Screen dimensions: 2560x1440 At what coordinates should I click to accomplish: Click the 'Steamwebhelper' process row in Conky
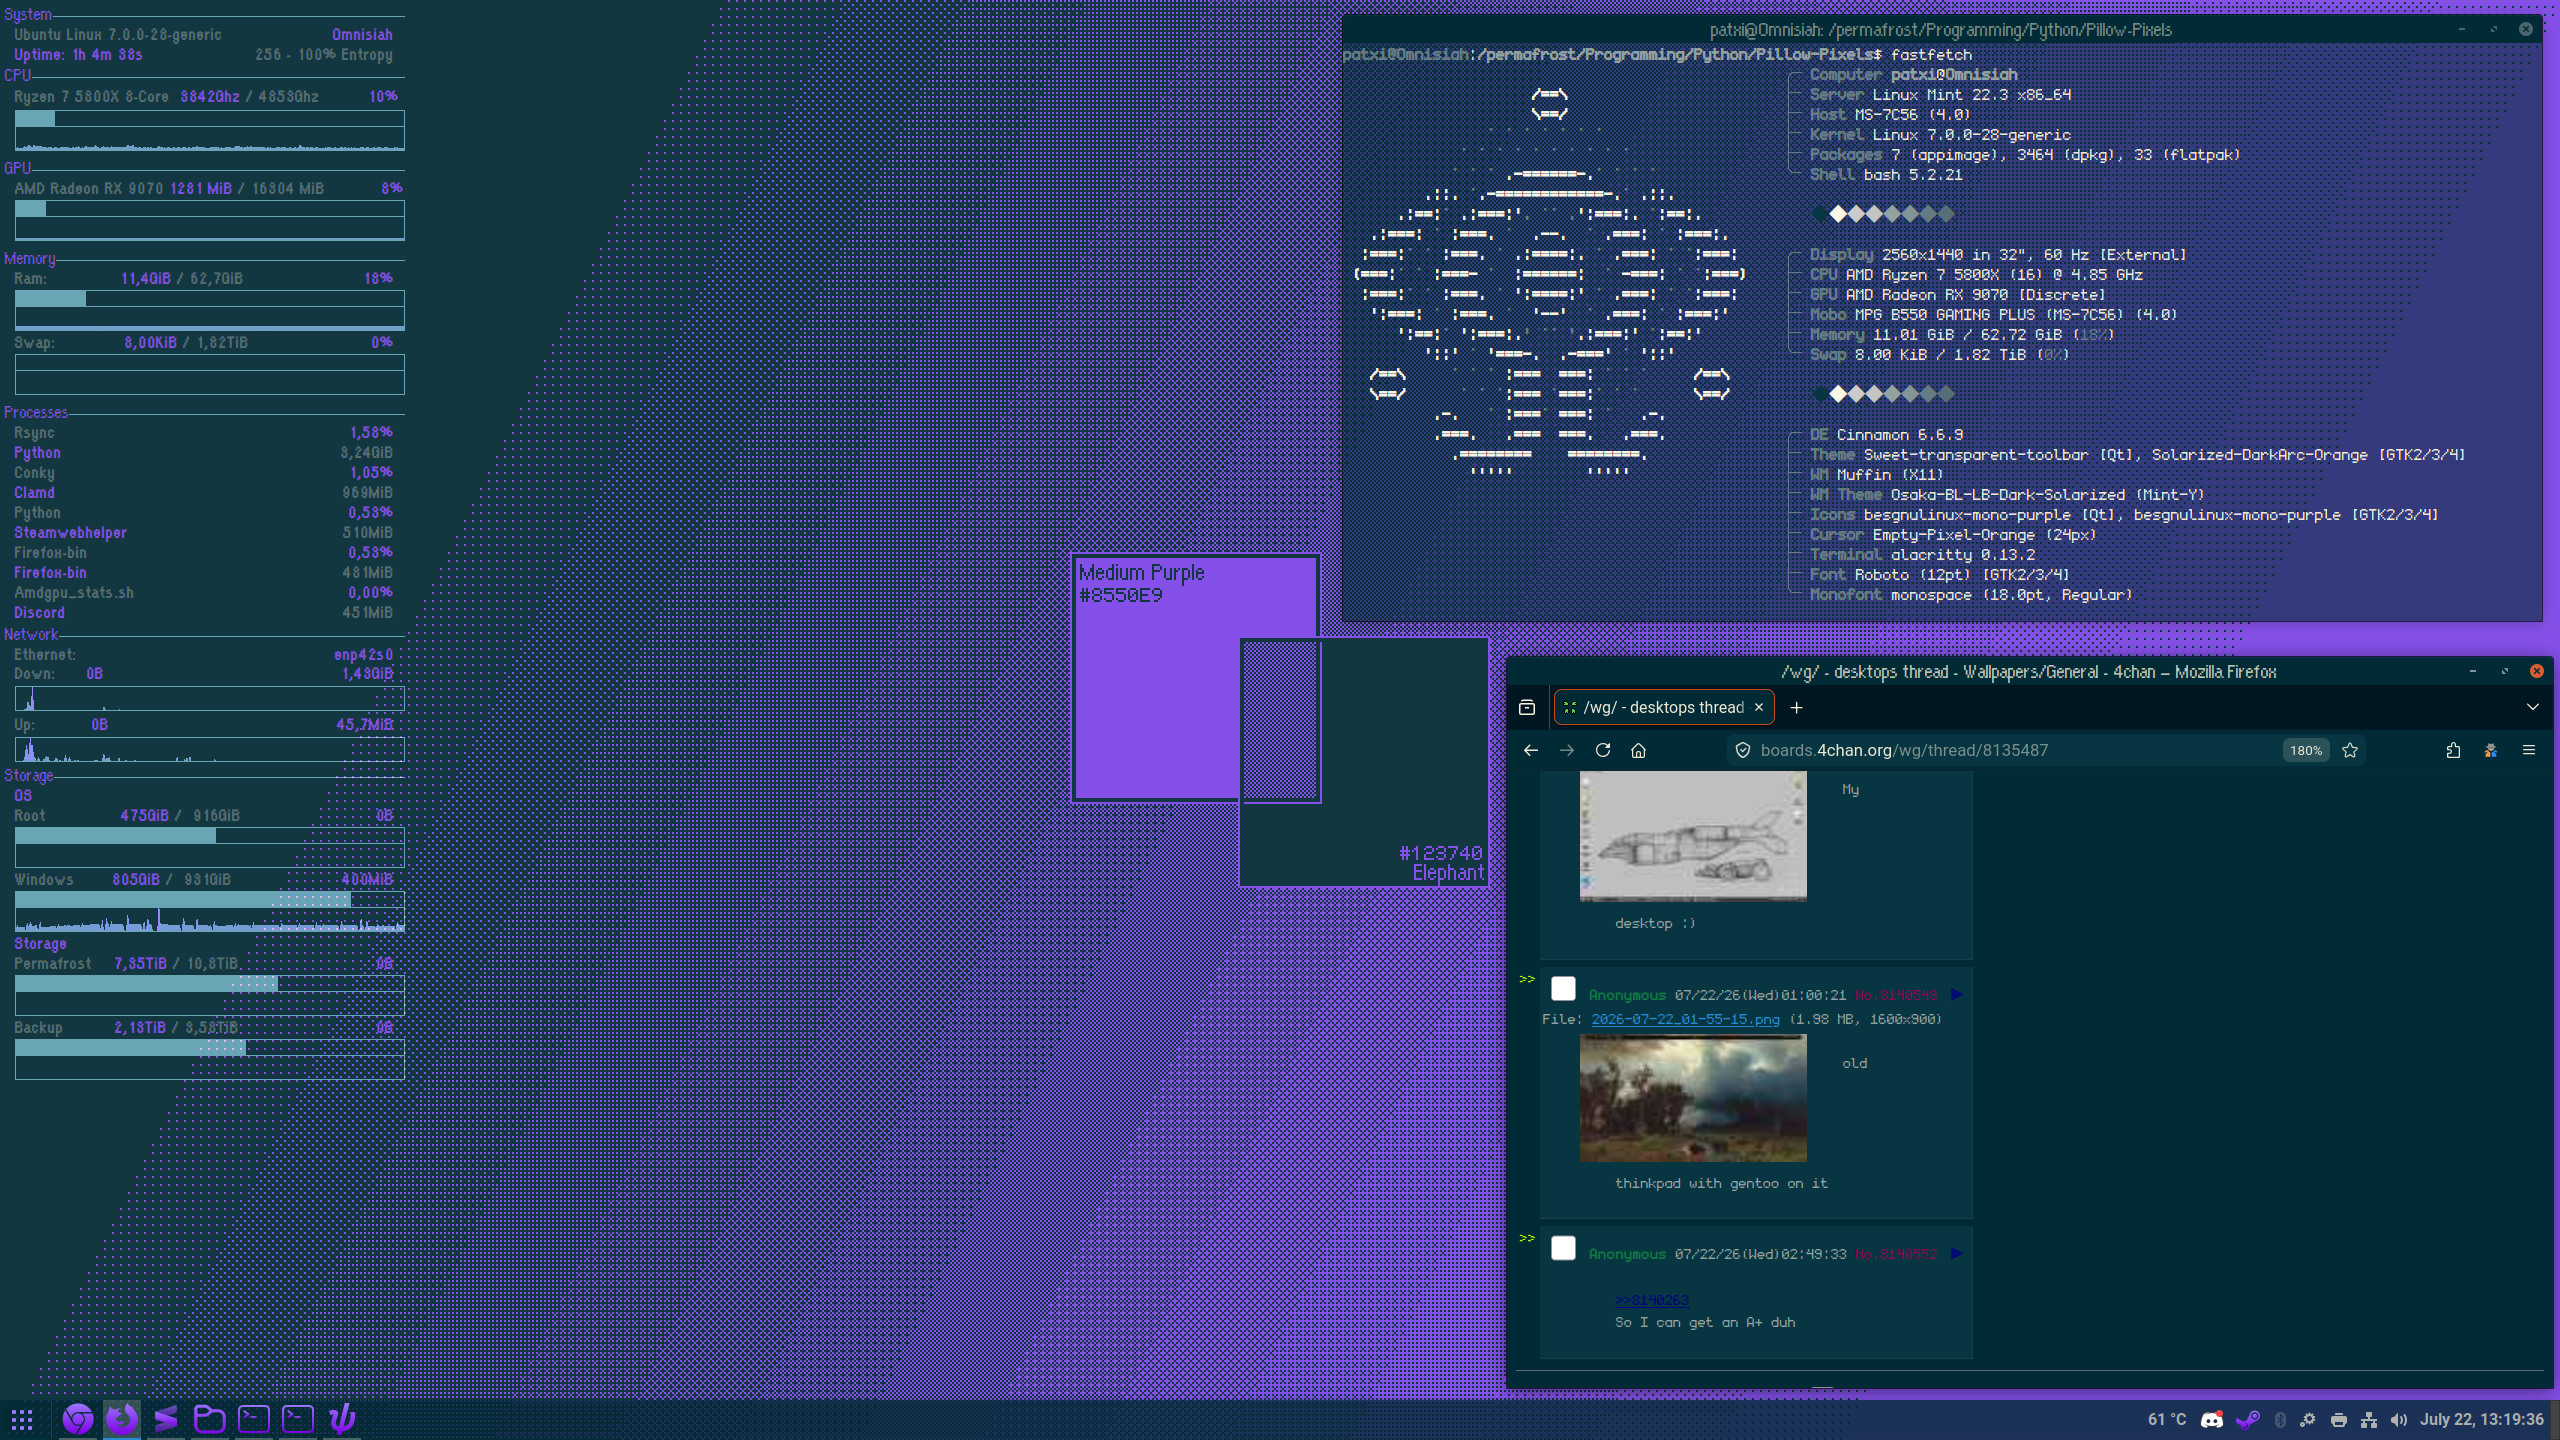click(x=203, y=533)
